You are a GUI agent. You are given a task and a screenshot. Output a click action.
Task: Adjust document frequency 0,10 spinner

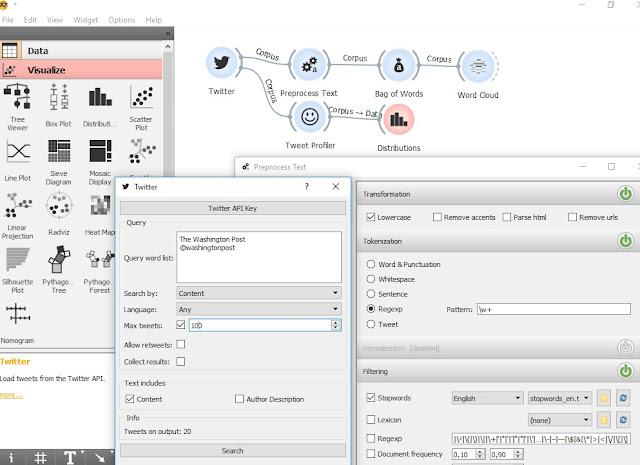(x=480, y=454)
